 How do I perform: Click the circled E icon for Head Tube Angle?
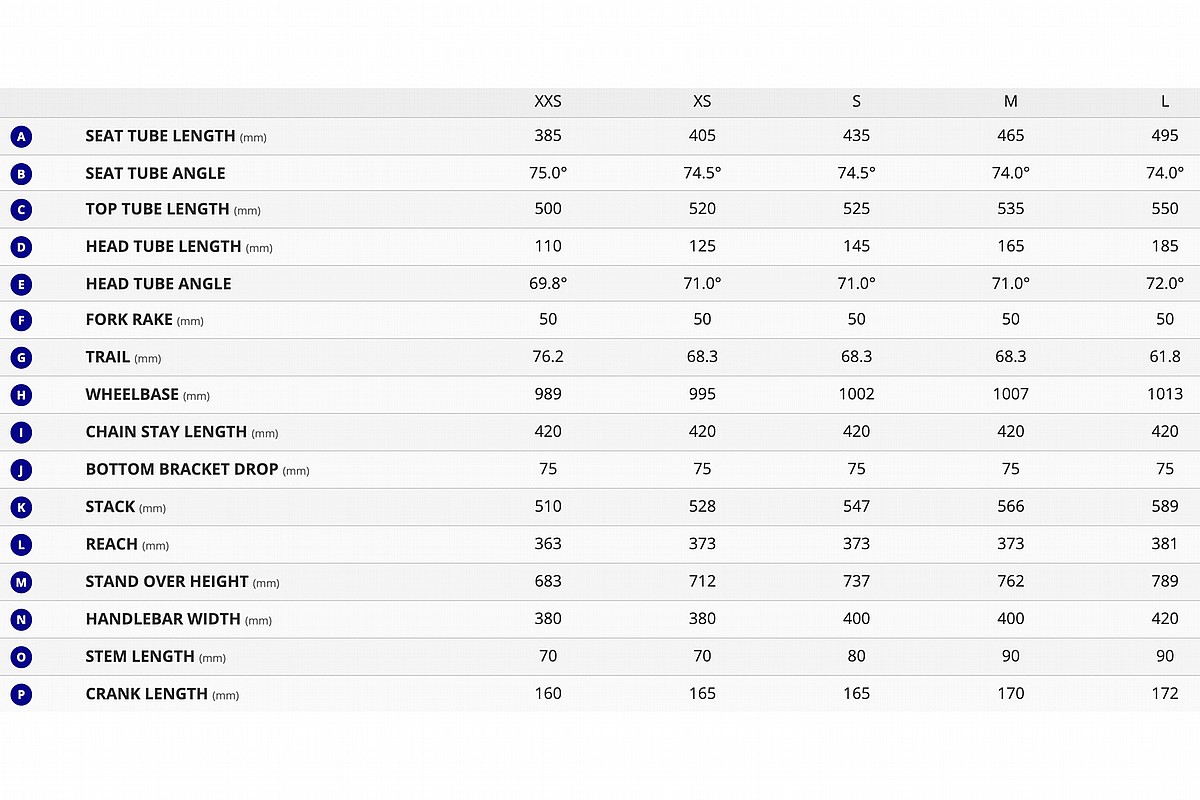point(21,284)
